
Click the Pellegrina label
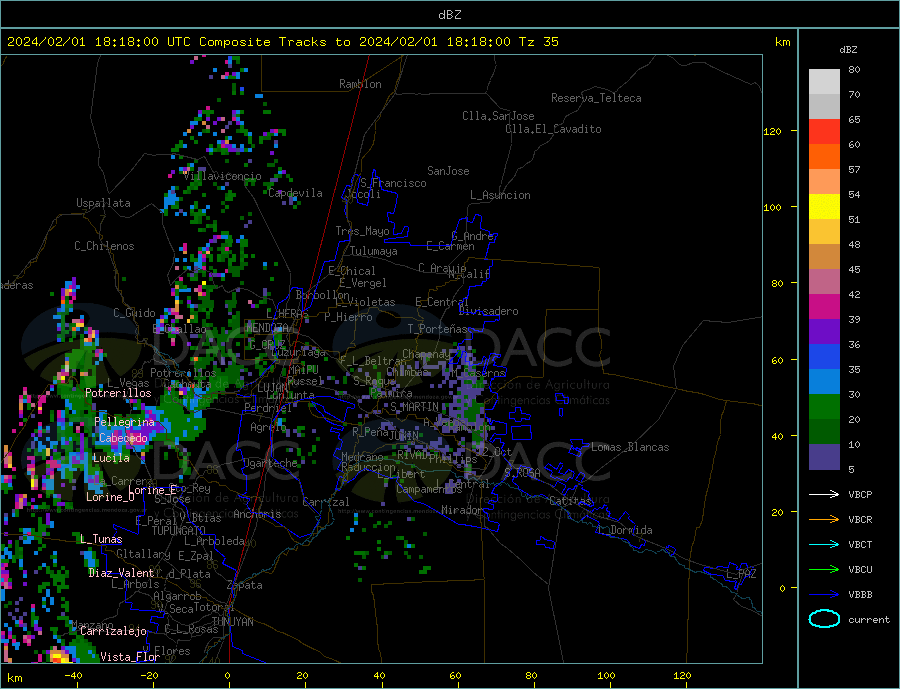pos(125,422)
